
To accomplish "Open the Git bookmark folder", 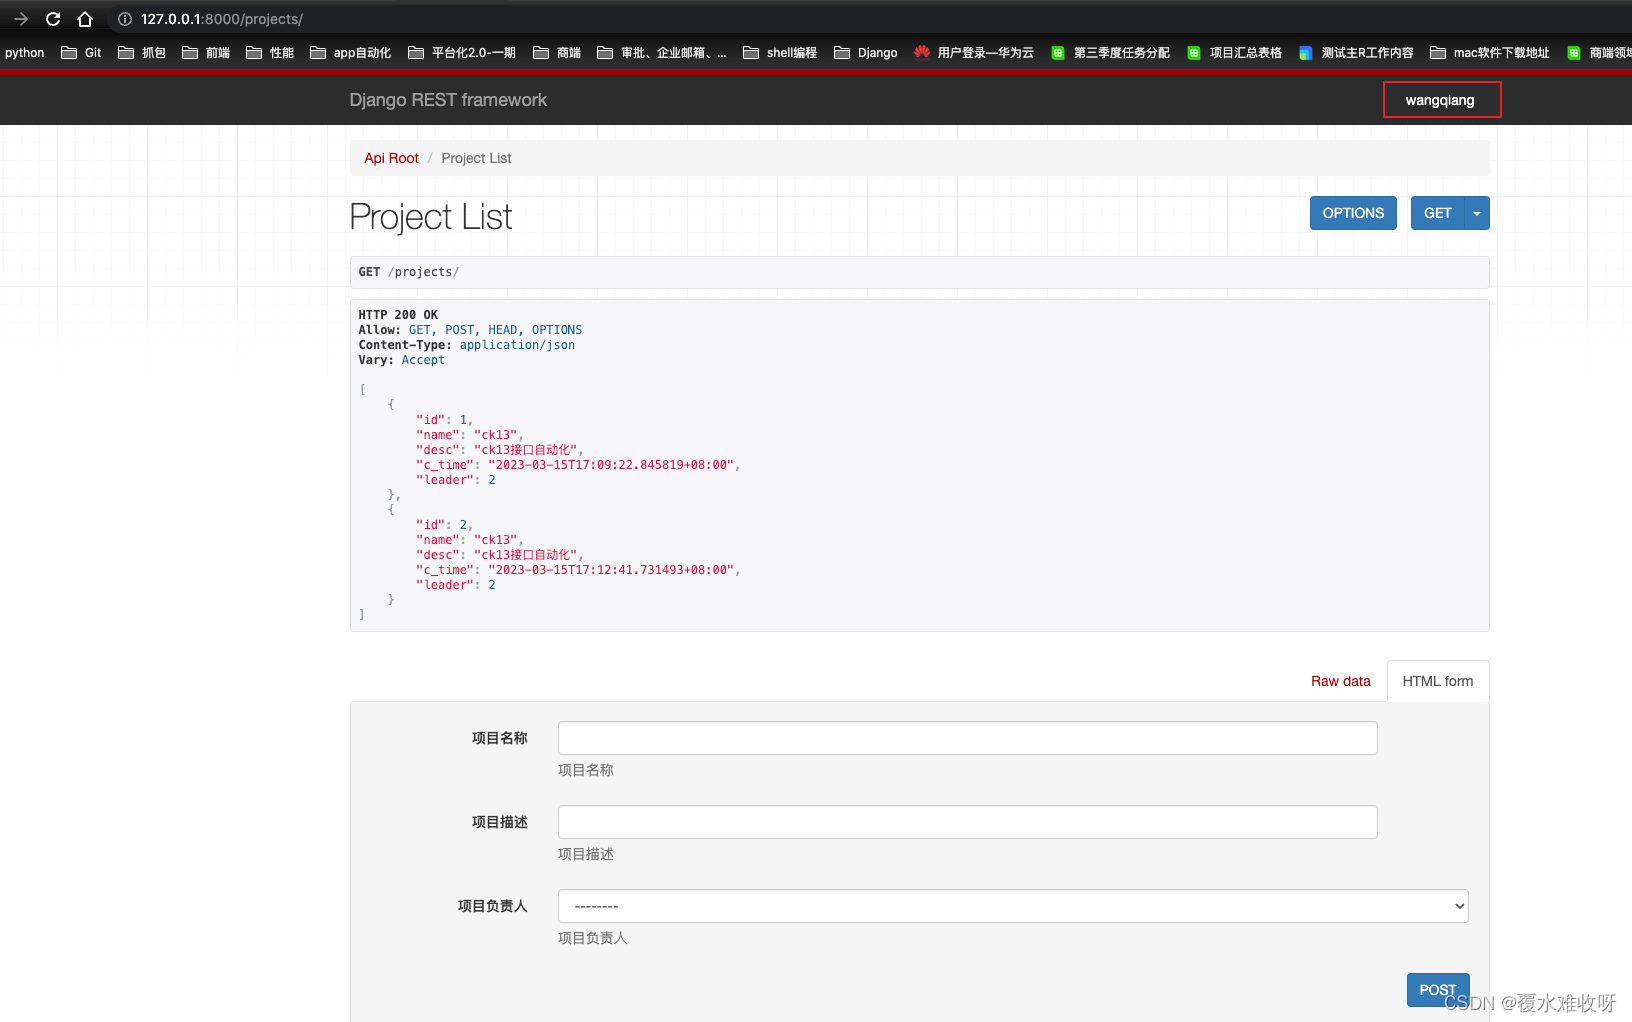I will (x=81, y=53).
